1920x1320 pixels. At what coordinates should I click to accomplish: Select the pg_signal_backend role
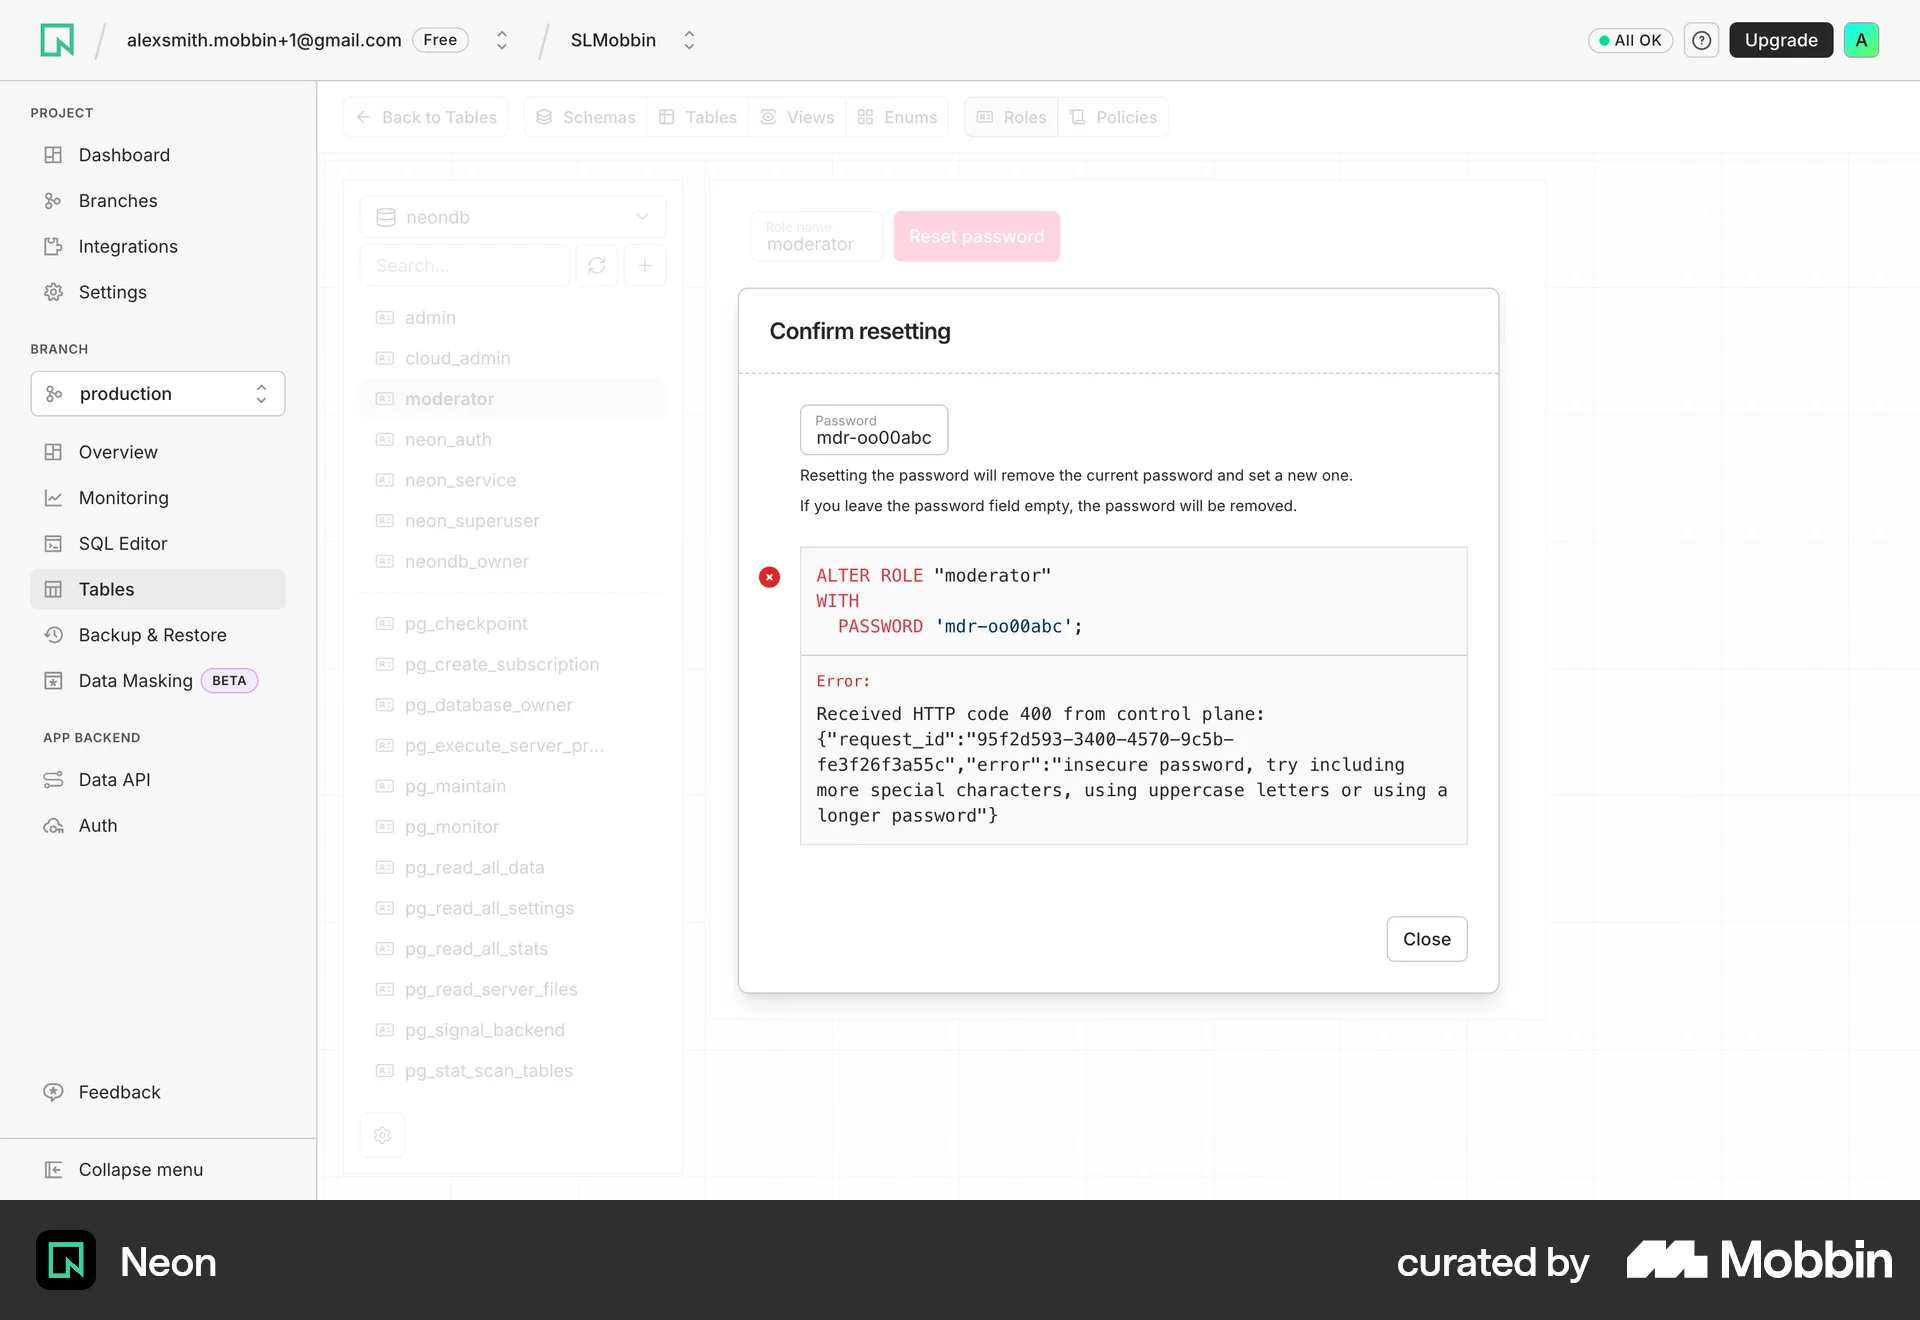pyautogui.click(x=512, y=1030)
